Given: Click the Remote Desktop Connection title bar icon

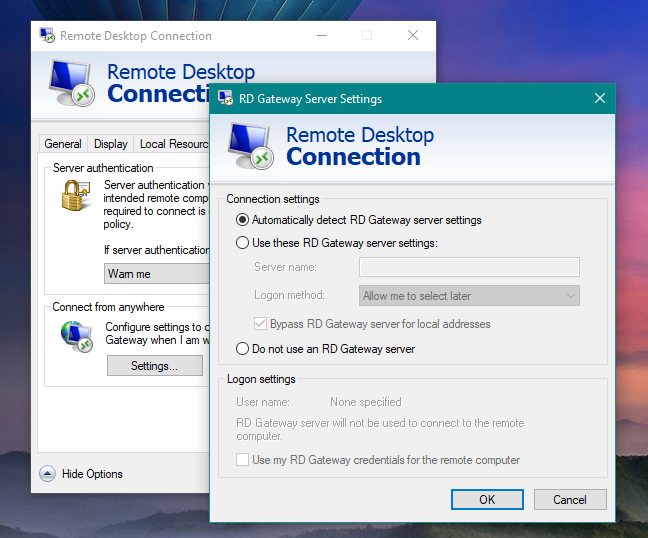Looking at the screenshot, I should click(x=47, y=35).
